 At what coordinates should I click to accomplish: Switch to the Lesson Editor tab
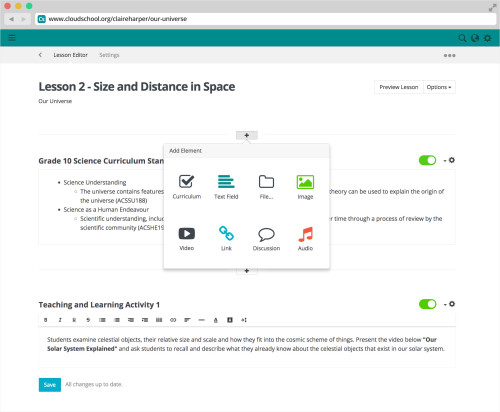click(x=71, y=55)
